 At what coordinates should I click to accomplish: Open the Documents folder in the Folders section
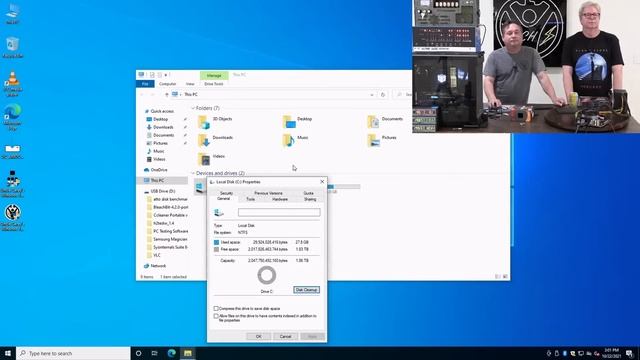click(385, 121)
